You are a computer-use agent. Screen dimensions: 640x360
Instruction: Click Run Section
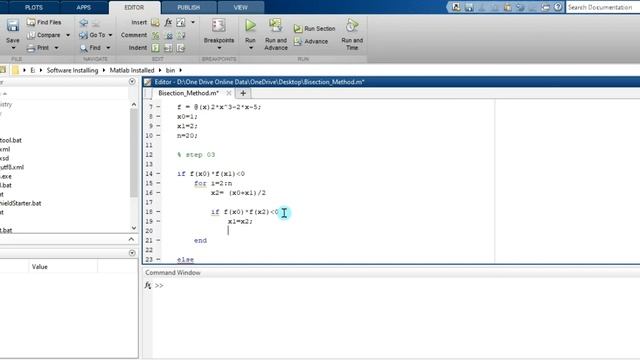coord(315,29)
